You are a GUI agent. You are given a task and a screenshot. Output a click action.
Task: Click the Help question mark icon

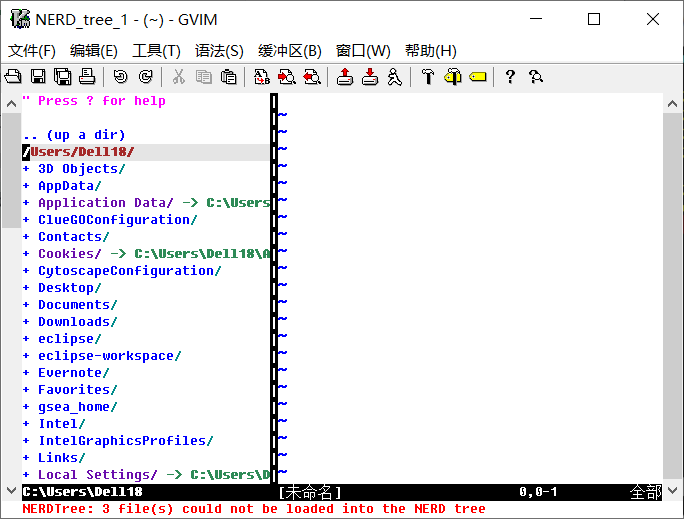[x=510, y=77]
